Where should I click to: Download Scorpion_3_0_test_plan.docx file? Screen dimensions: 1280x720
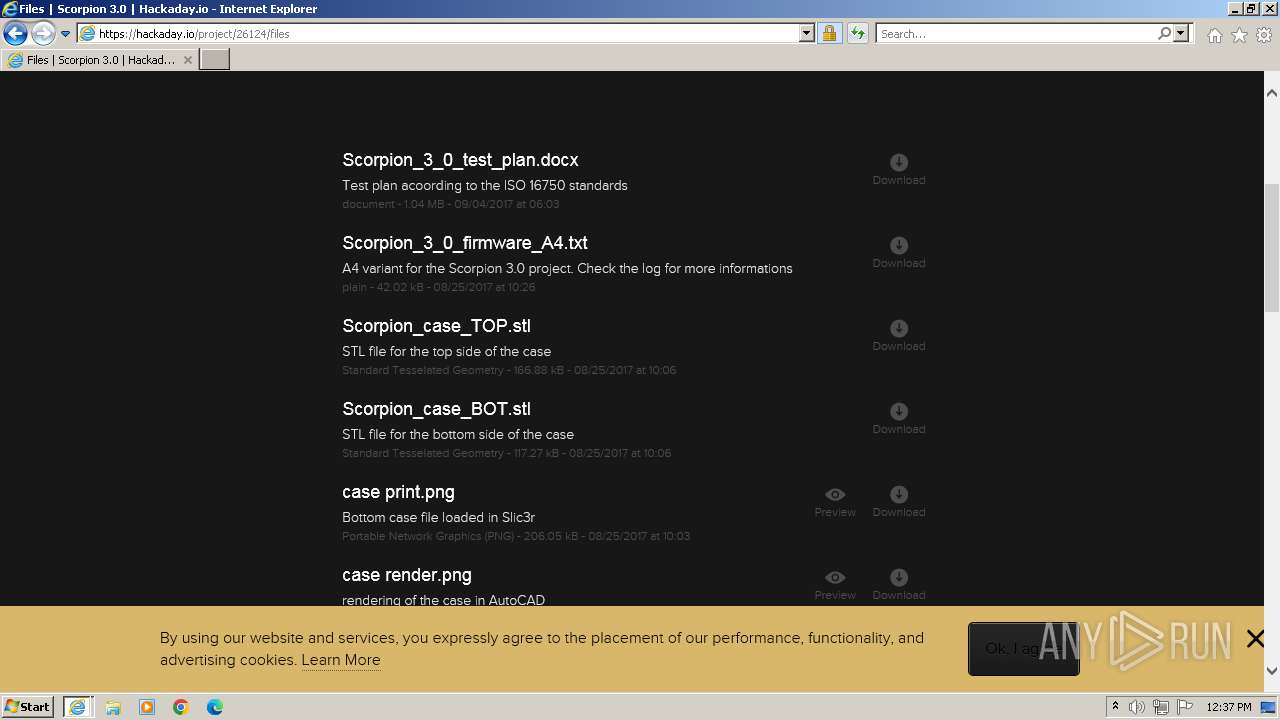point(899,170)
